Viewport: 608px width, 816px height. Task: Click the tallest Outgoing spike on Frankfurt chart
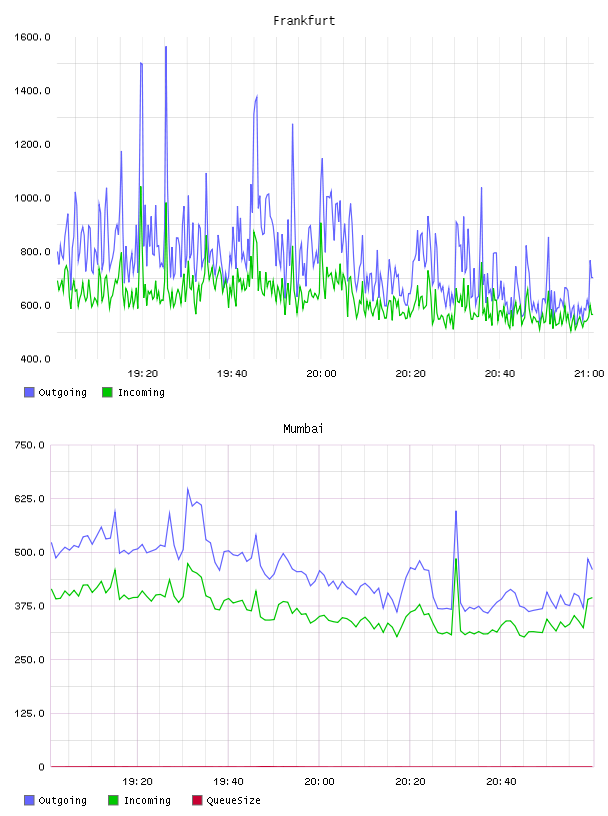click(166, 48)
